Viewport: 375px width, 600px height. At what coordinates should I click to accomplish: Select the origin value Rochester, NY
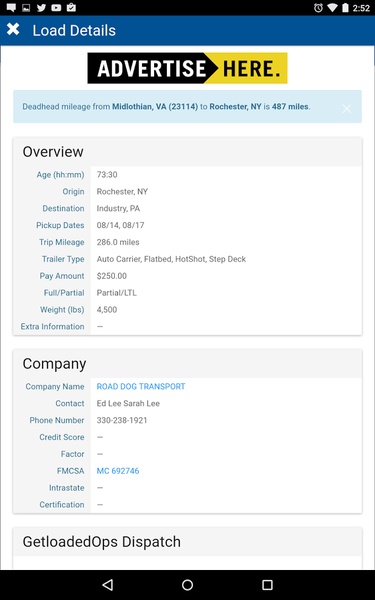tap(122, 191)
